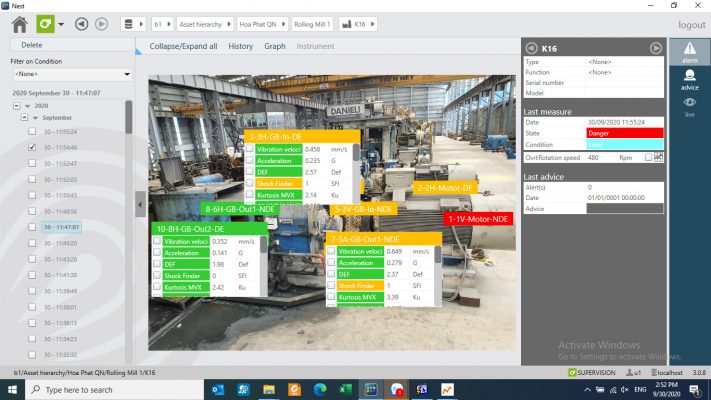
Task: Collapse the left panel with arrow handle
Action: click(140, 205)
